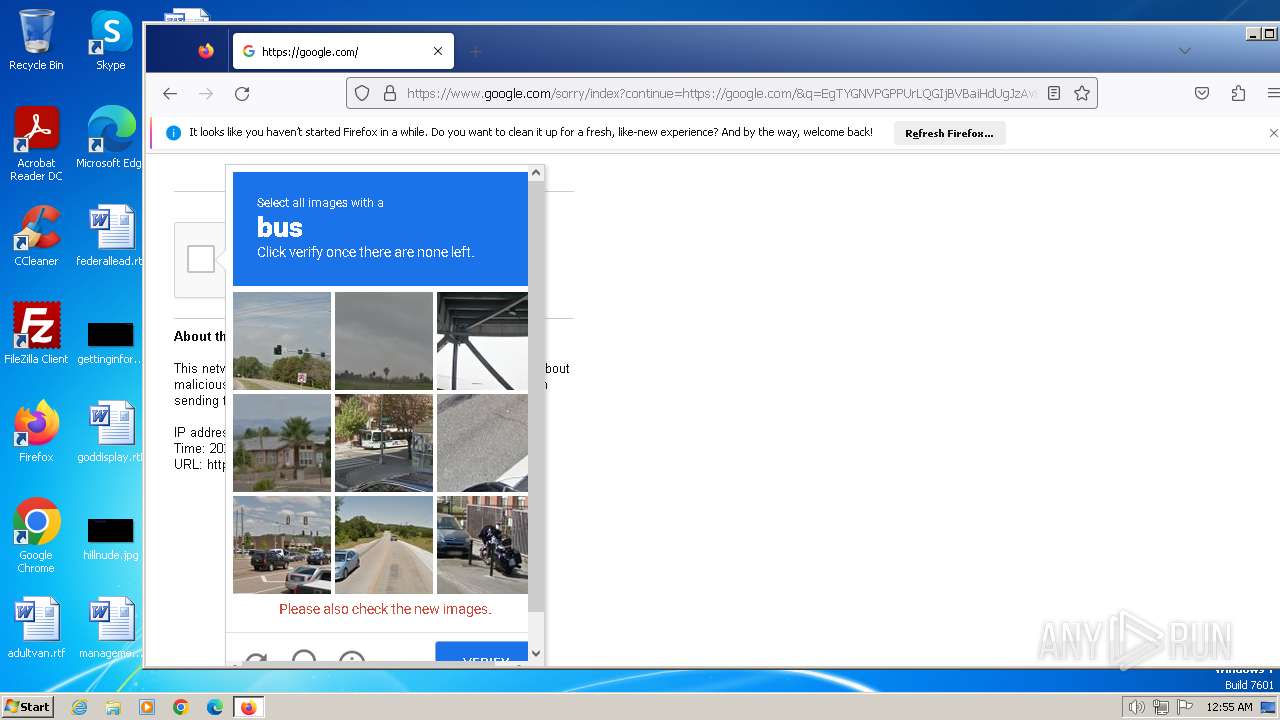The height and width of the screenshot is (720, 1280).
Task: Expand the list all tabs chevron
Action: click(1184, 51)
